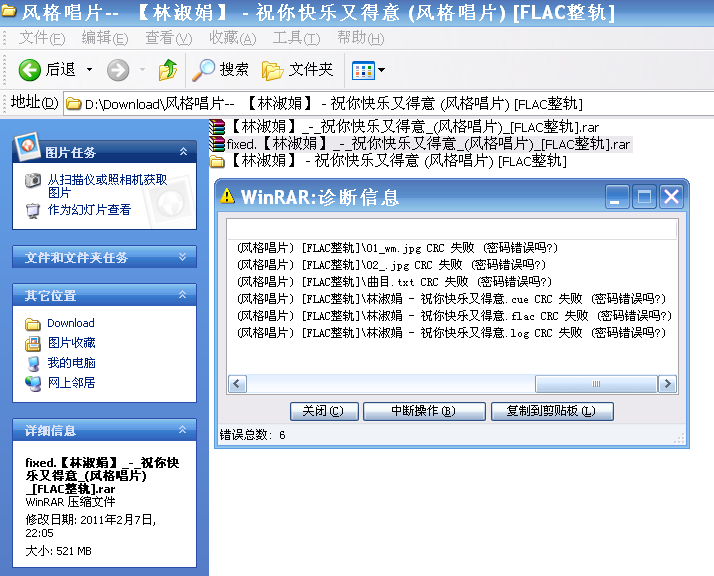This screenshot has height=576, width=714.
Task: Click the explorer title bar folder icon
Action: (8, 10)
